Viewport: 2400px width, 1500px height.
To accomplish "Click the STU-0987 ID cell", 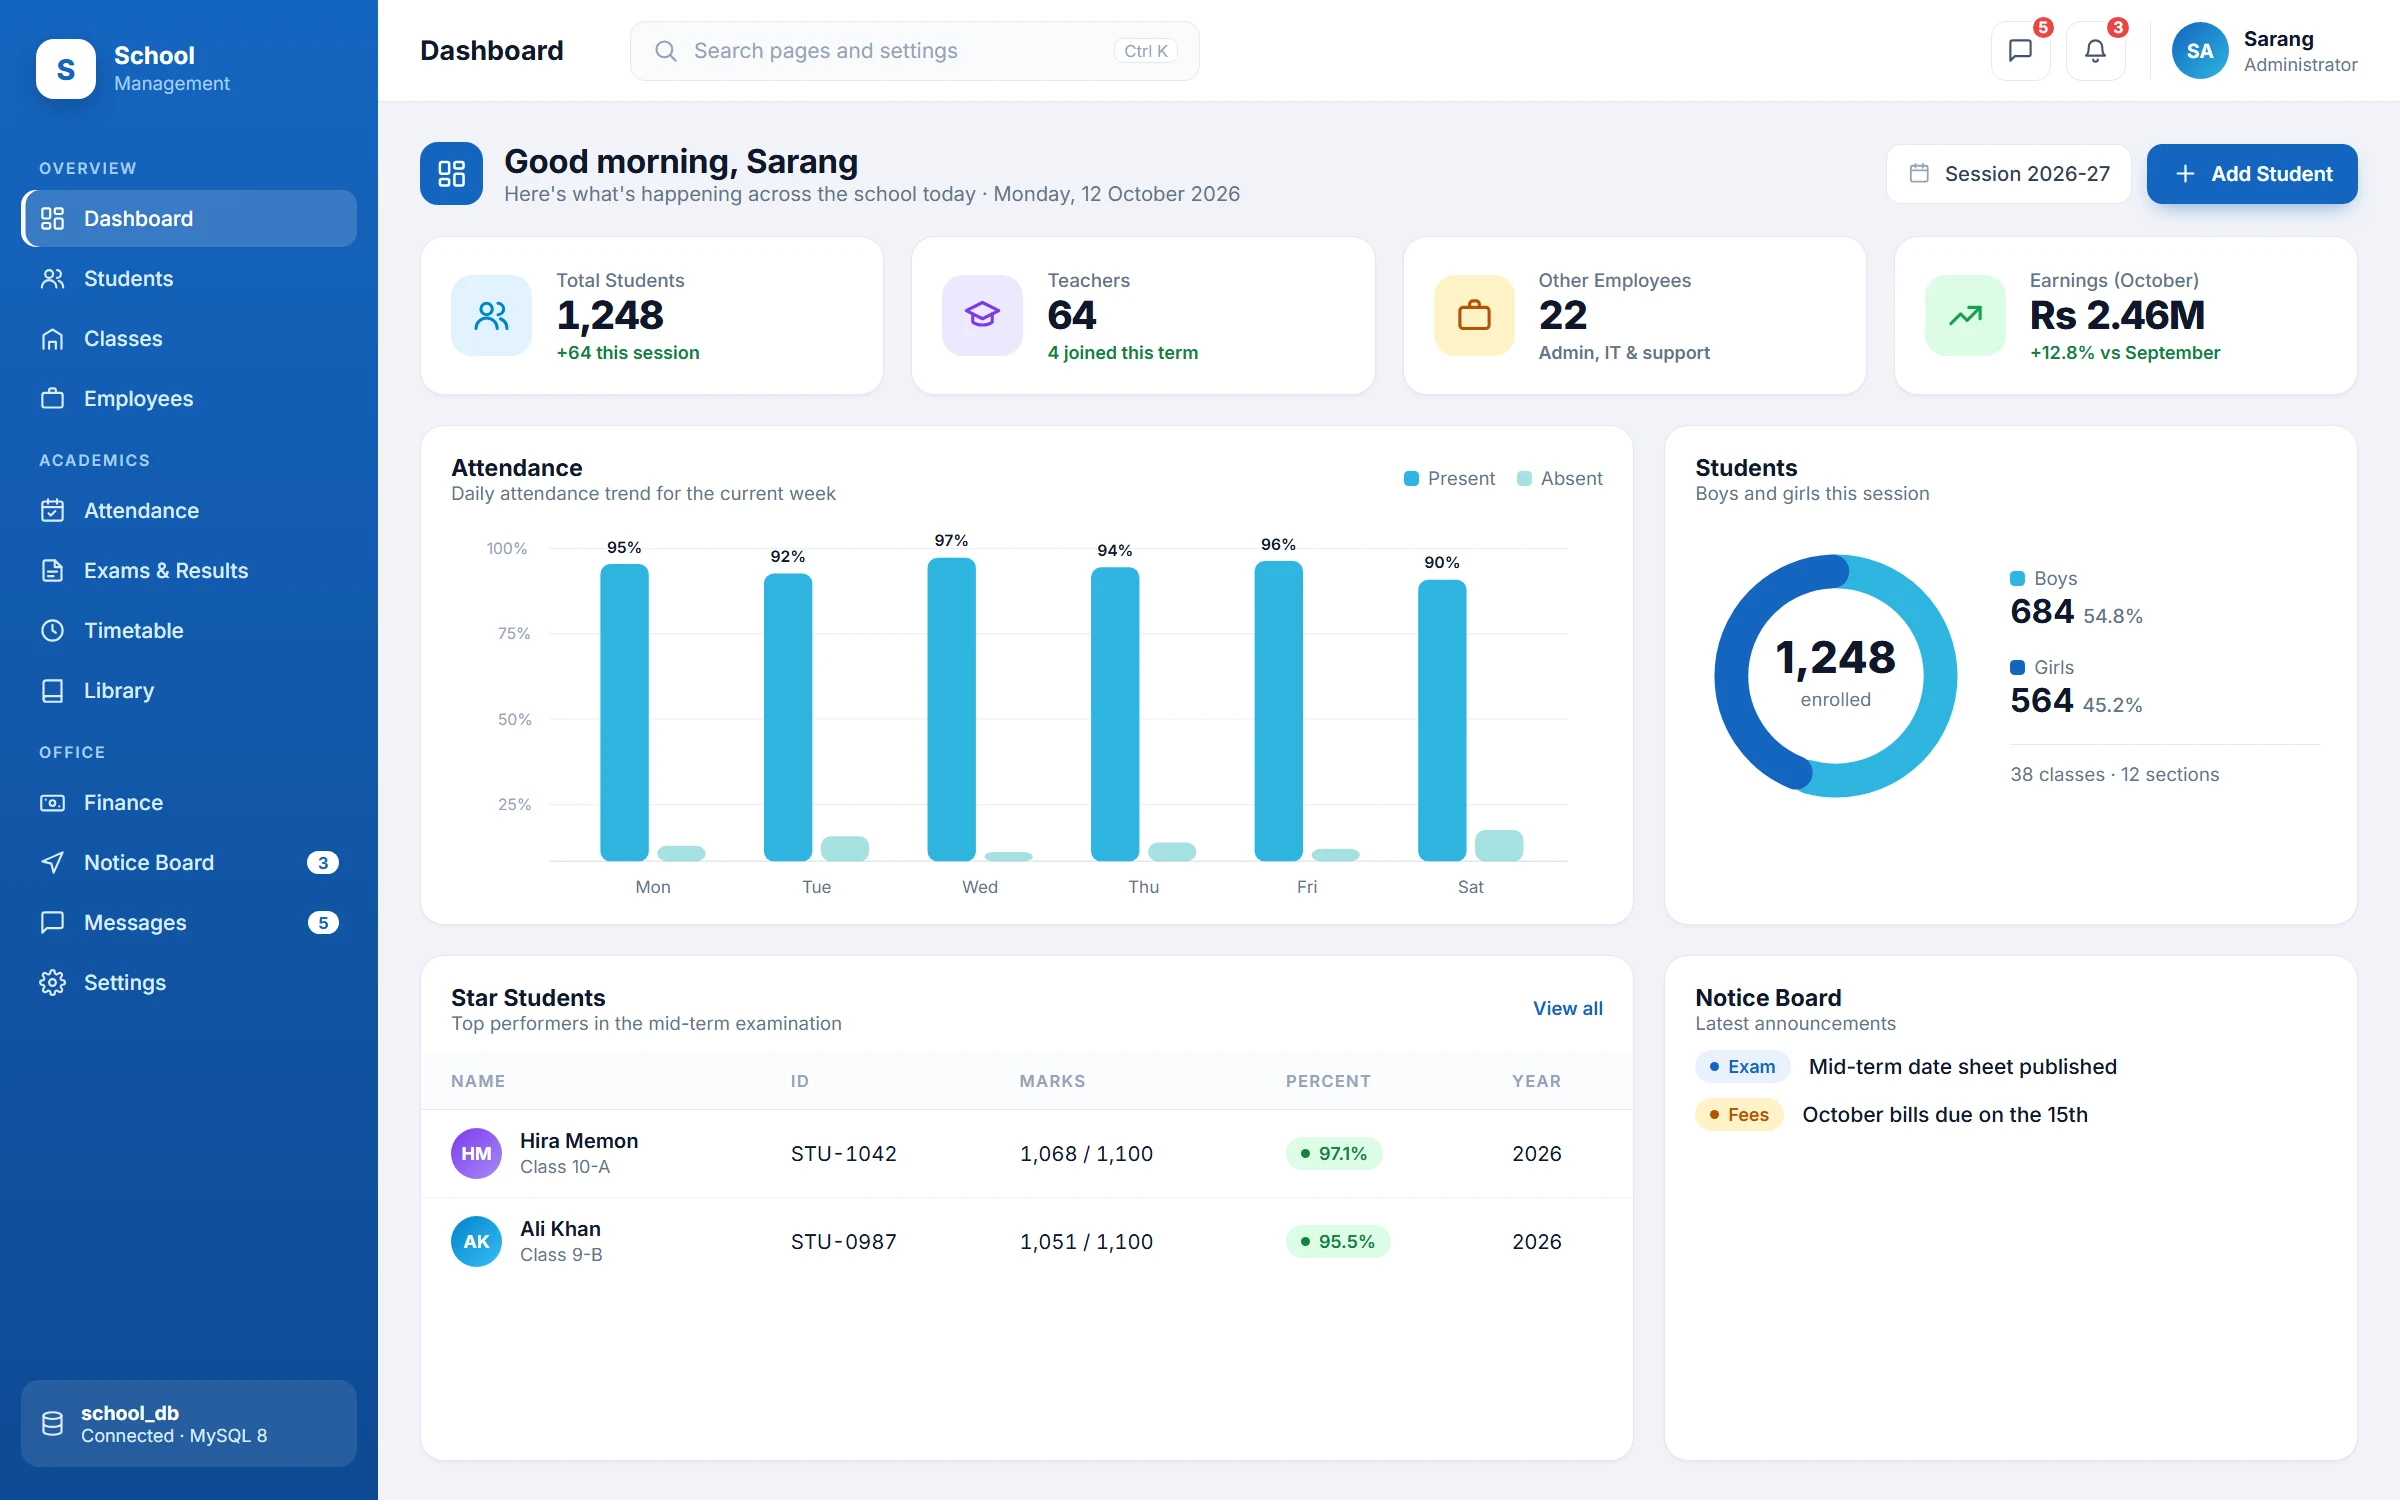I will pos(843,1242).
